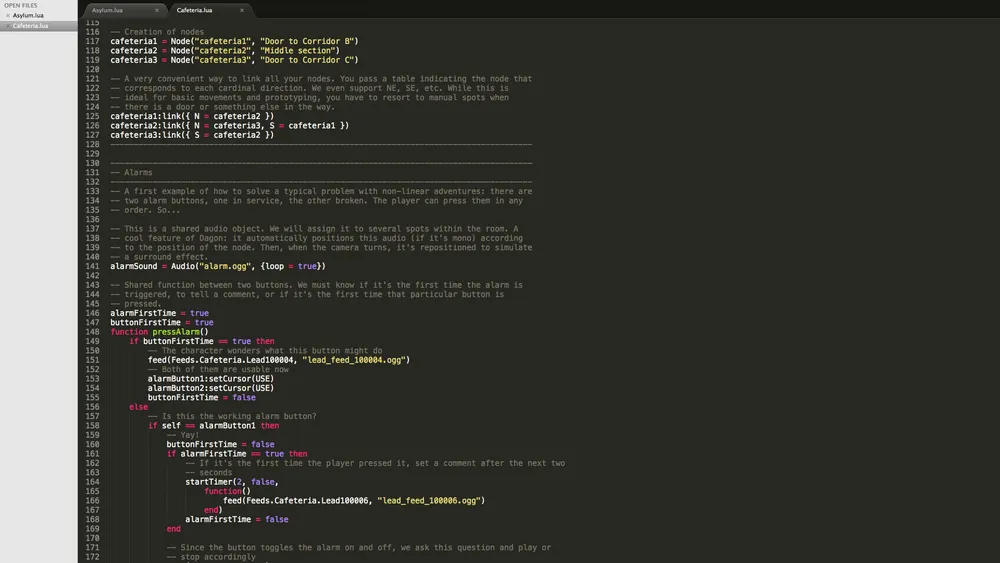The image size is (1000, 563).
Task: Place cursor on the startTimer call
Action: [210, 482]
